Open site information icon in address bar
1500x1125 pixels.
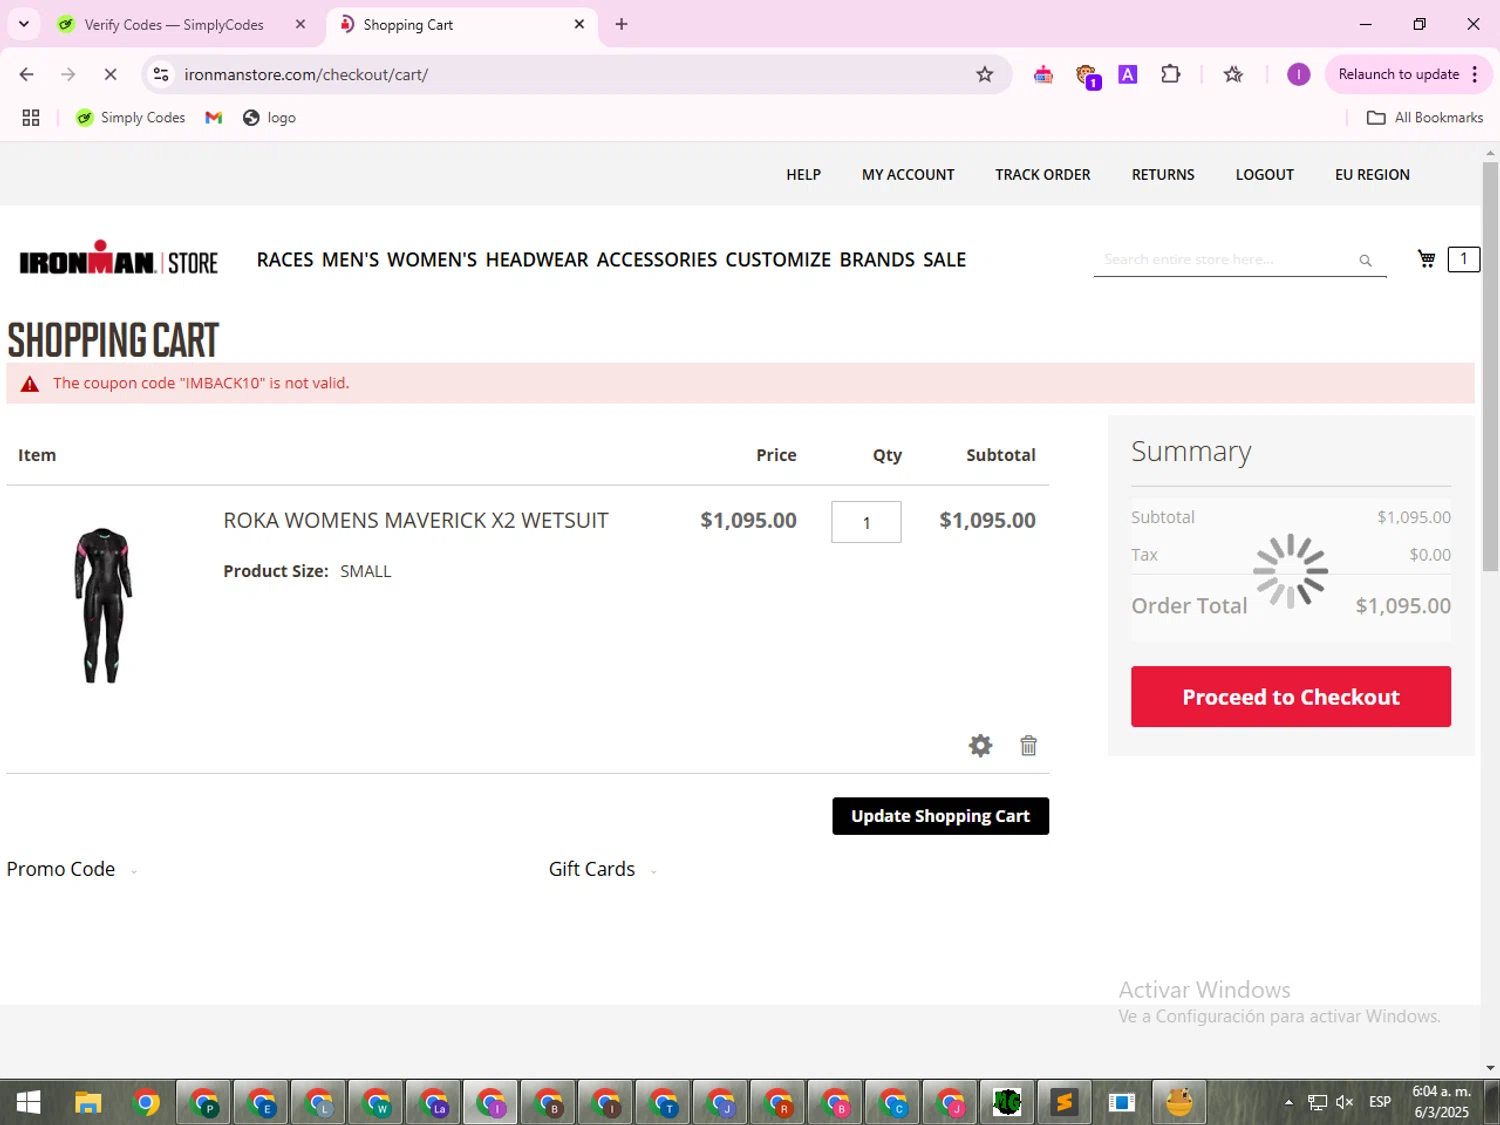tap(161, 74)
